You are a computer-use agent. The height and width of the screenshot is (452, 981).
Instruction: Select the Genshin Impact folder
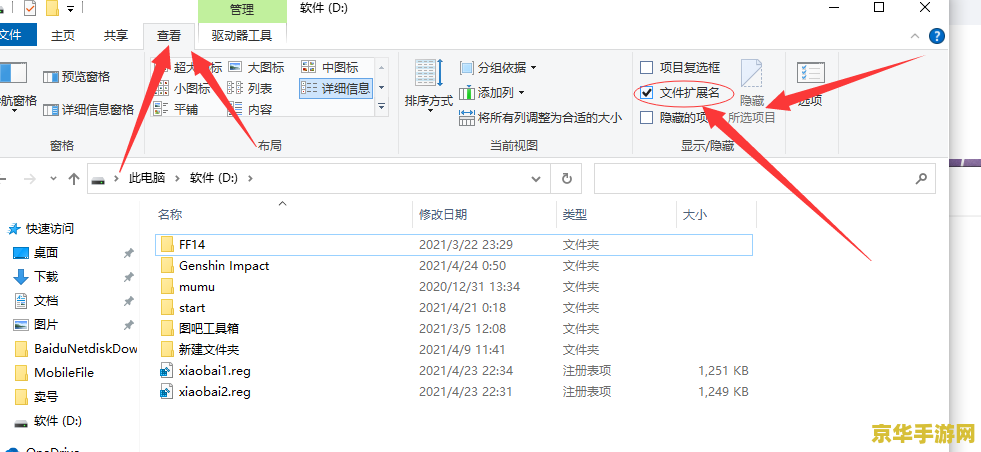click(454, 265)
